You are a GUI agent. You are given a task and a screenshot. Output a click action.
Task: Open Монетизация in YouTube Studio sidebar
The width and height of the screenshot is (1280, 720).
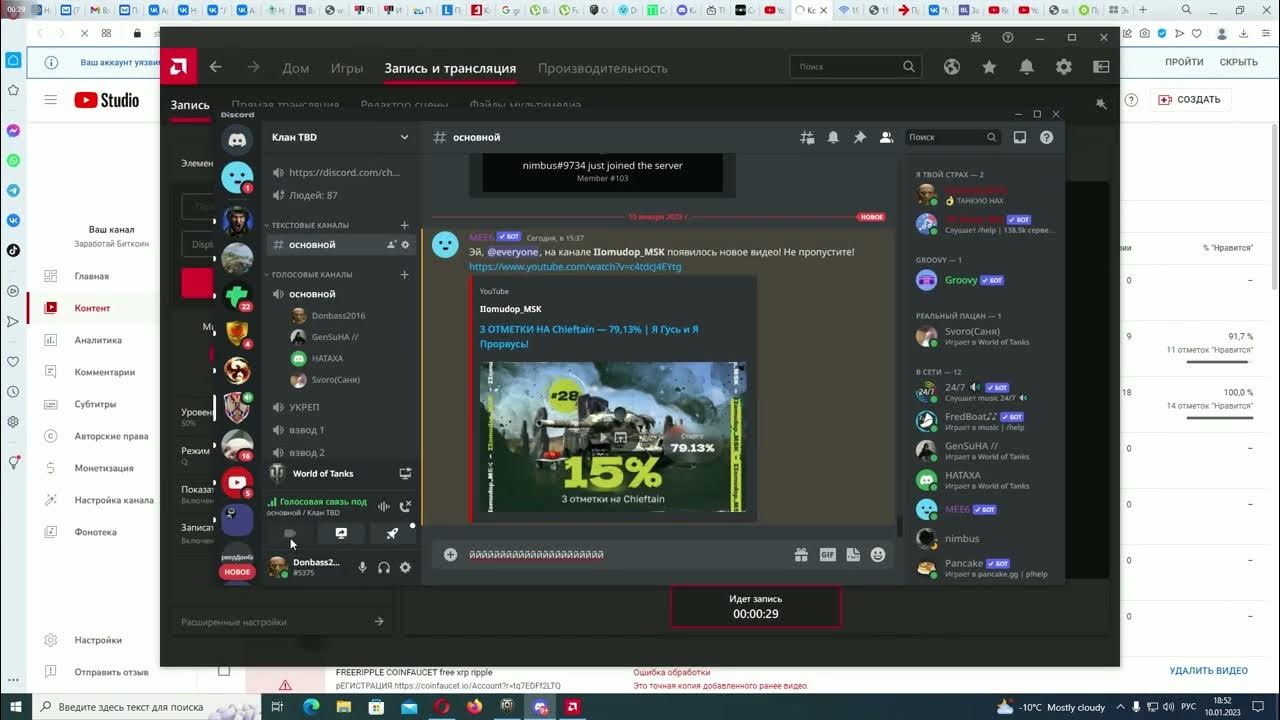click(x=103, y=468)
